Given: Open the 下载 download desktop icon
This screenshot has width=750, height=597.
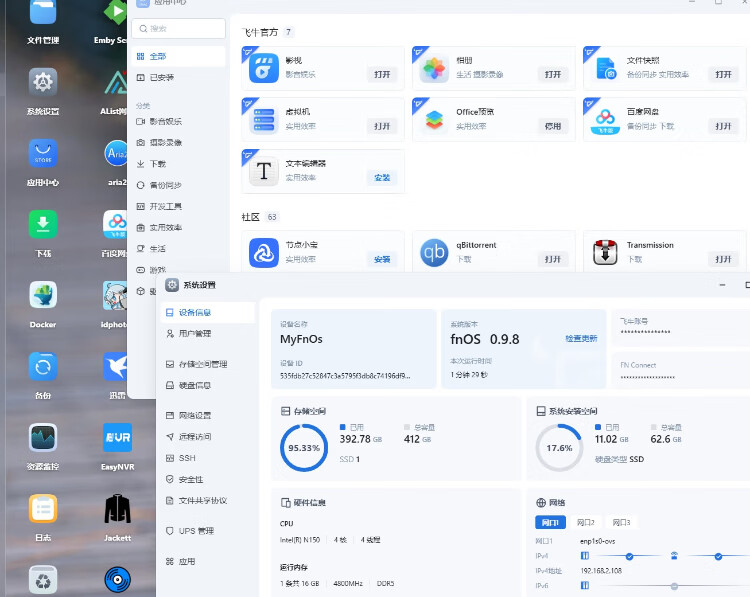Looking at the screenshot, I should (43, 225).
